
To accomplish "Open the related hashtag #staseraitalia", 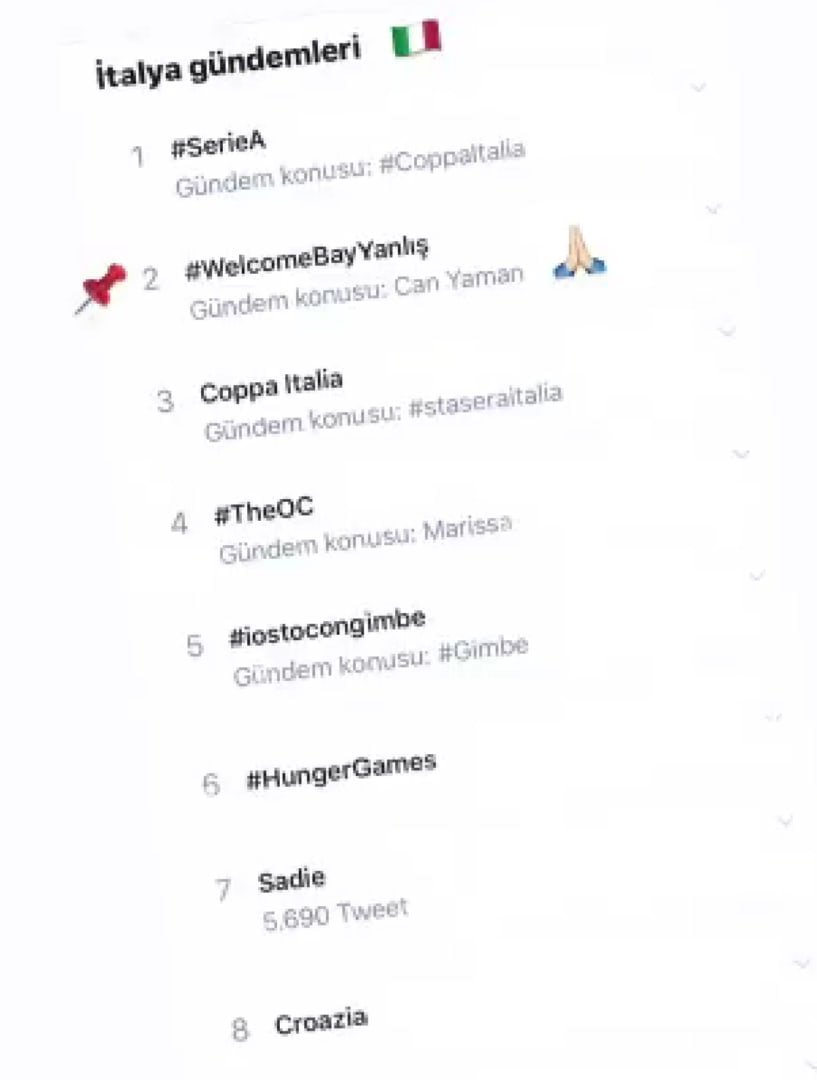I will coord(485,403).
